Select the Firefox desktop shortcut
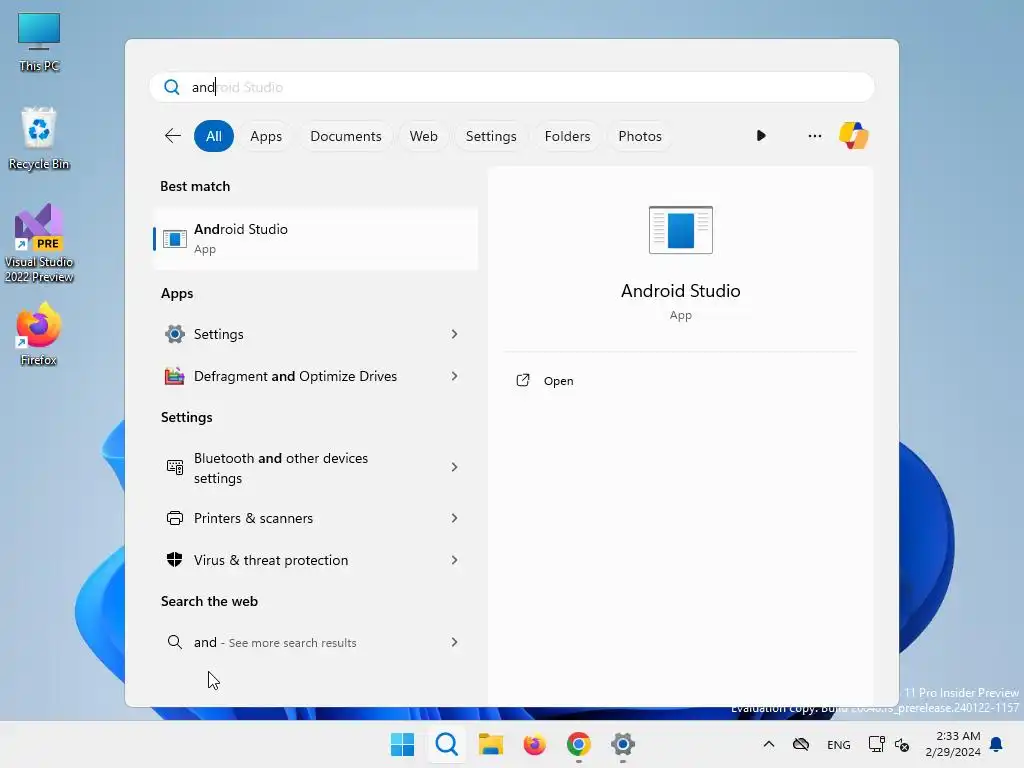The height and width of the screenshot is (768, 1024). coord(39,334)
